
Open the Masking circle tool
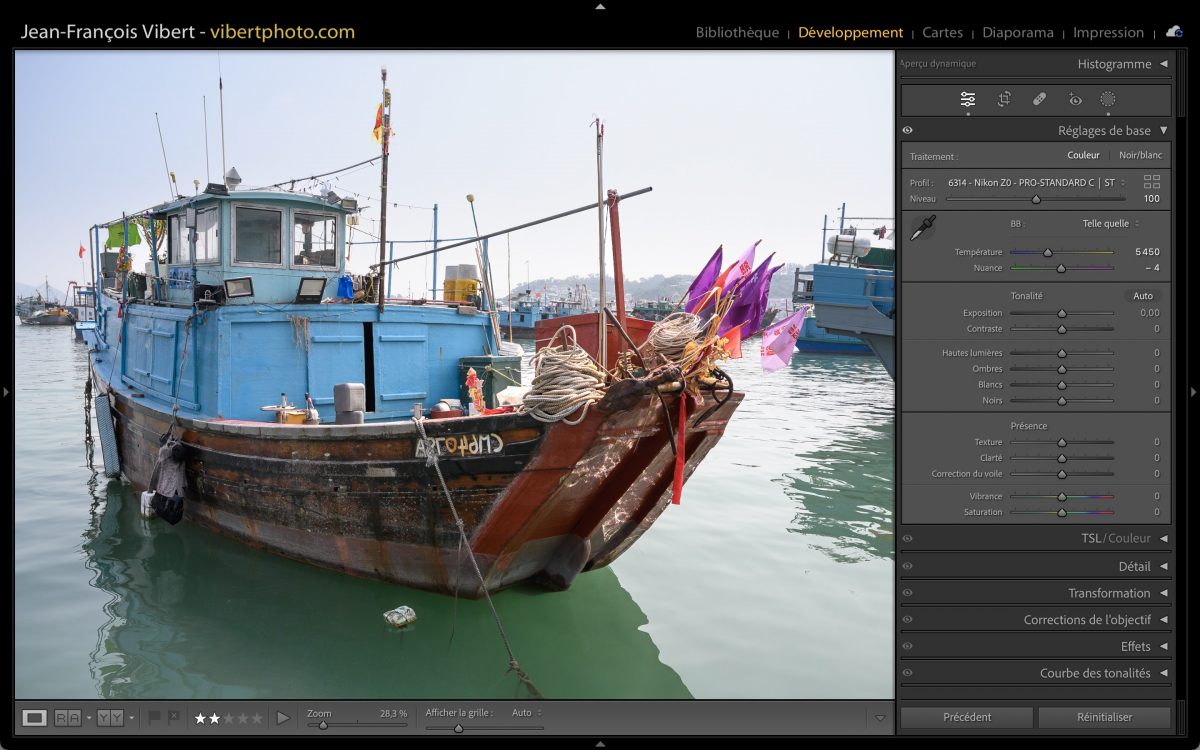click(x=1108, y=99)
